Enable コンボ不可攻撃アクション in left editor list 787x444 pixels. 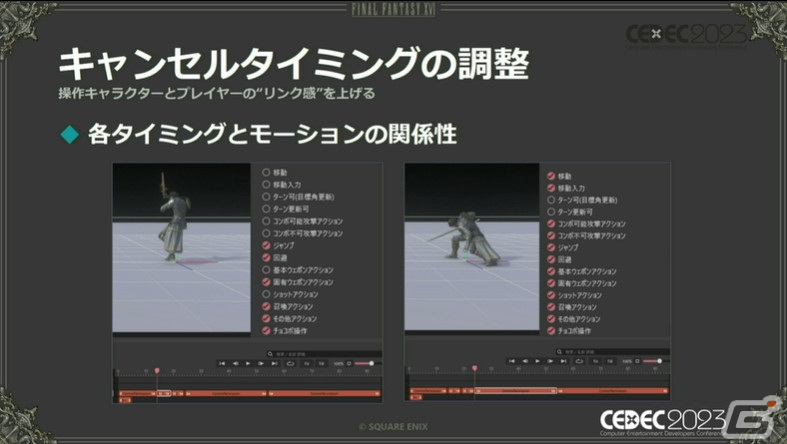point(266,233)
